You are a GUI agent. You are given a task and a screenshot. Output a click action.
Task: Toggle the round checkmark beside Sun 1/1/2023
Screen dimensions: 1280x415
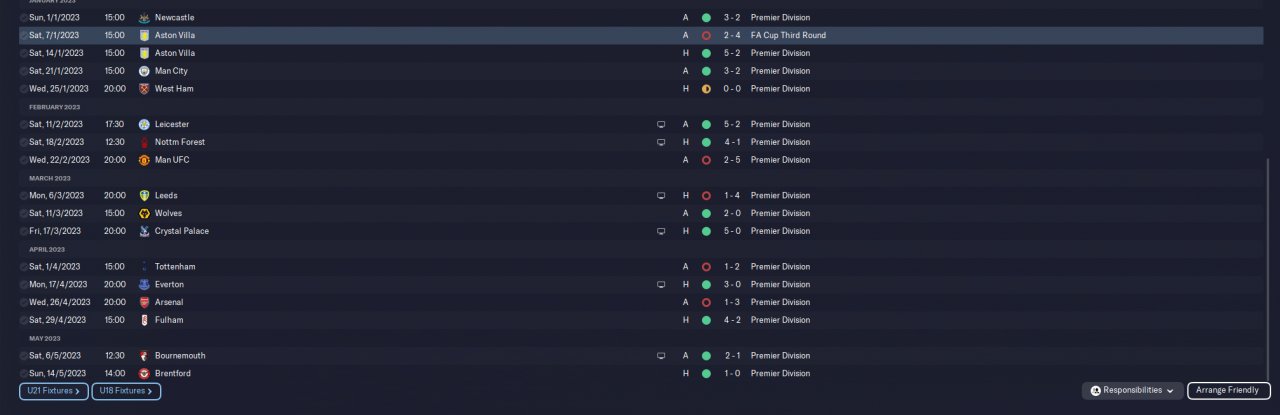tap(24, 18)
